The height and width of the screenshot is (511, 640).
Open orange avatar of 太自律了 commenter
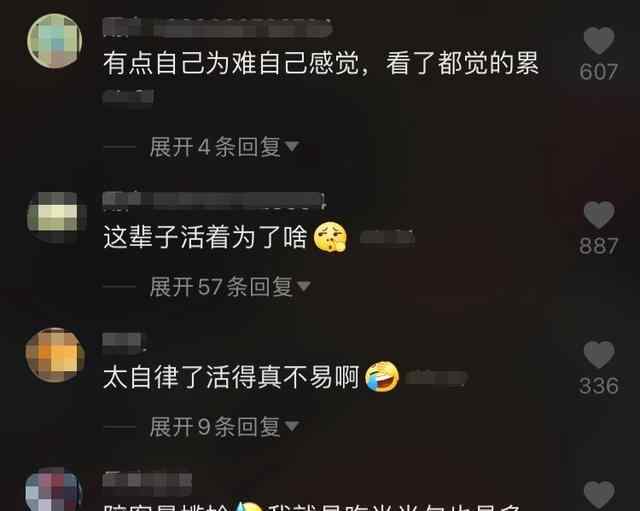pyautogui.click(x=55, y=355)
